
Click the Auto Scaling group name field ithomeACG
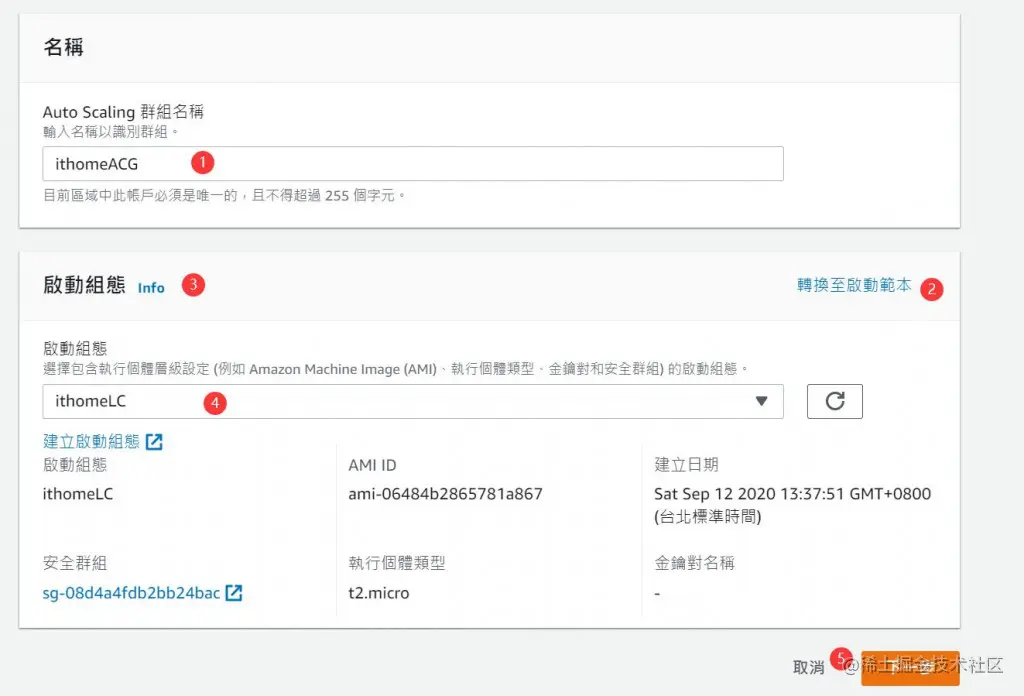coord(413,163)
